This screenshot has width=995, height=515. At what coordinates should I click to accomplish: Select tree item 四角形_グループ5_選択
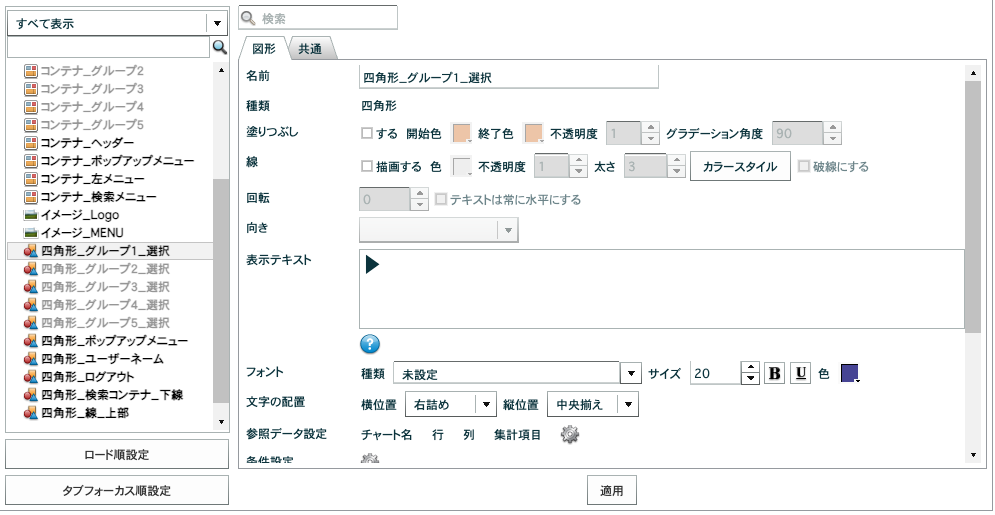[x=105, y=323]
